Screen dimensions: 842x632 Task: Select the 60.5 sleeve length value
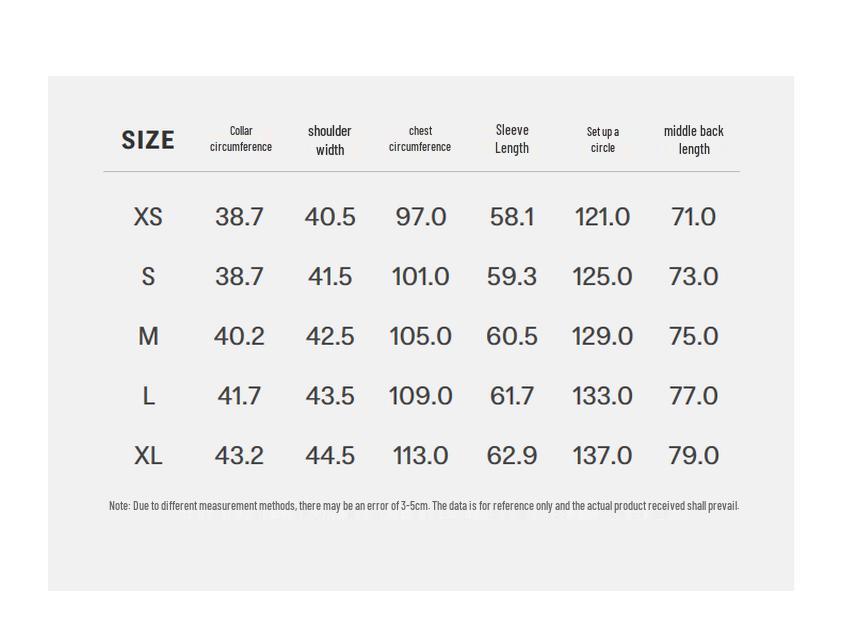click(512, 337)
